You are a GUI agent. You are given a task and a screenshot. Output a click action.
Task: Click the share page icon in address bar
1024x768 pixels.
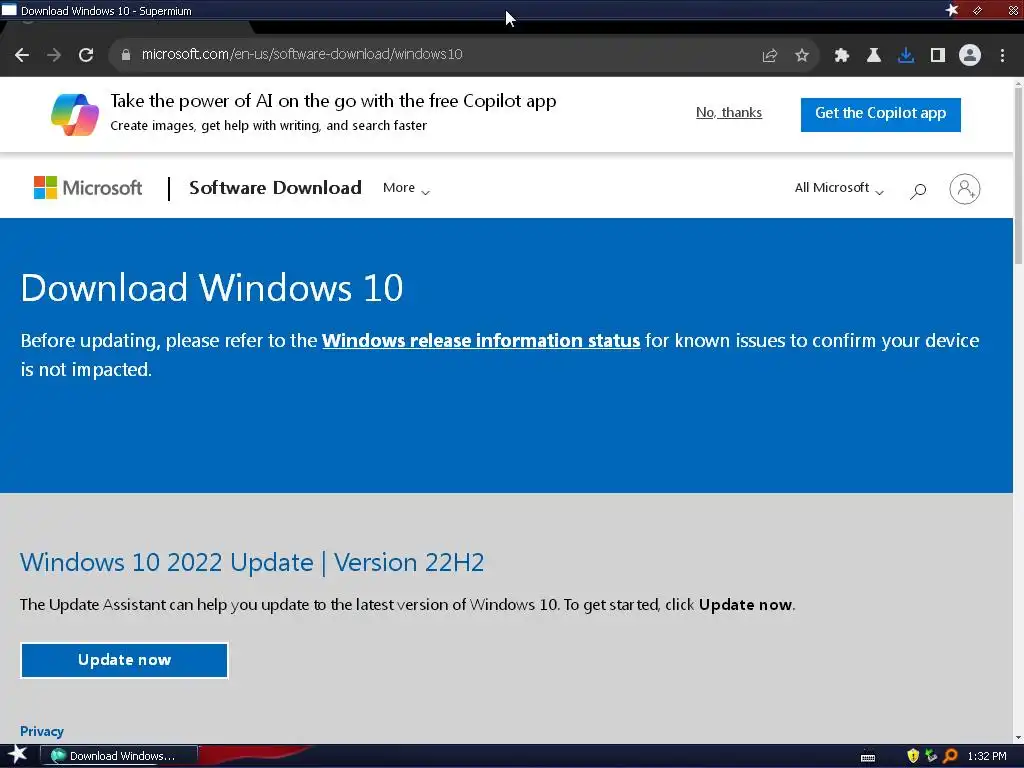(x=769, y=56)
